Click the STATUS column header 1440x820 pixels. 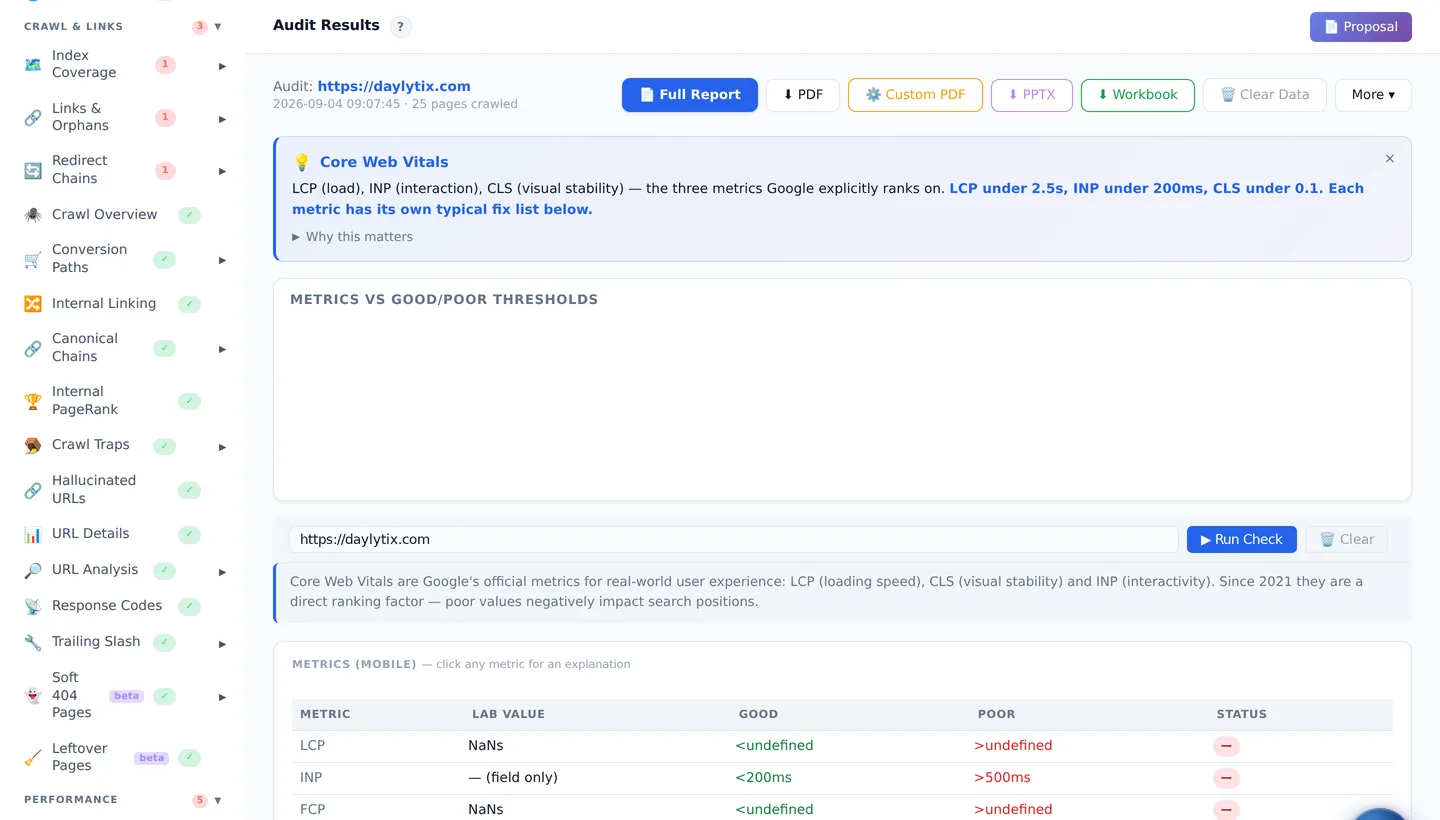tap(1242, 715)
